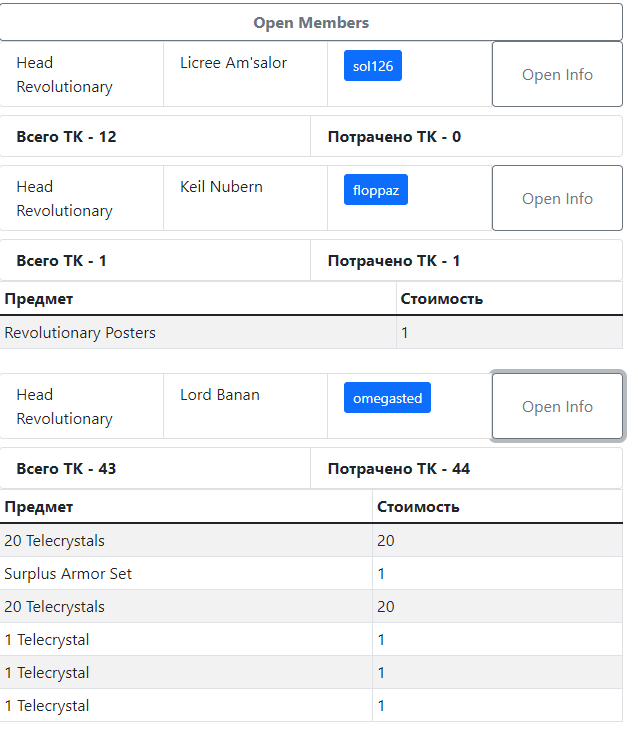
Task: Select the Licree Am'salor name cell
Action: pyautogui.click(x=246, y=74)
